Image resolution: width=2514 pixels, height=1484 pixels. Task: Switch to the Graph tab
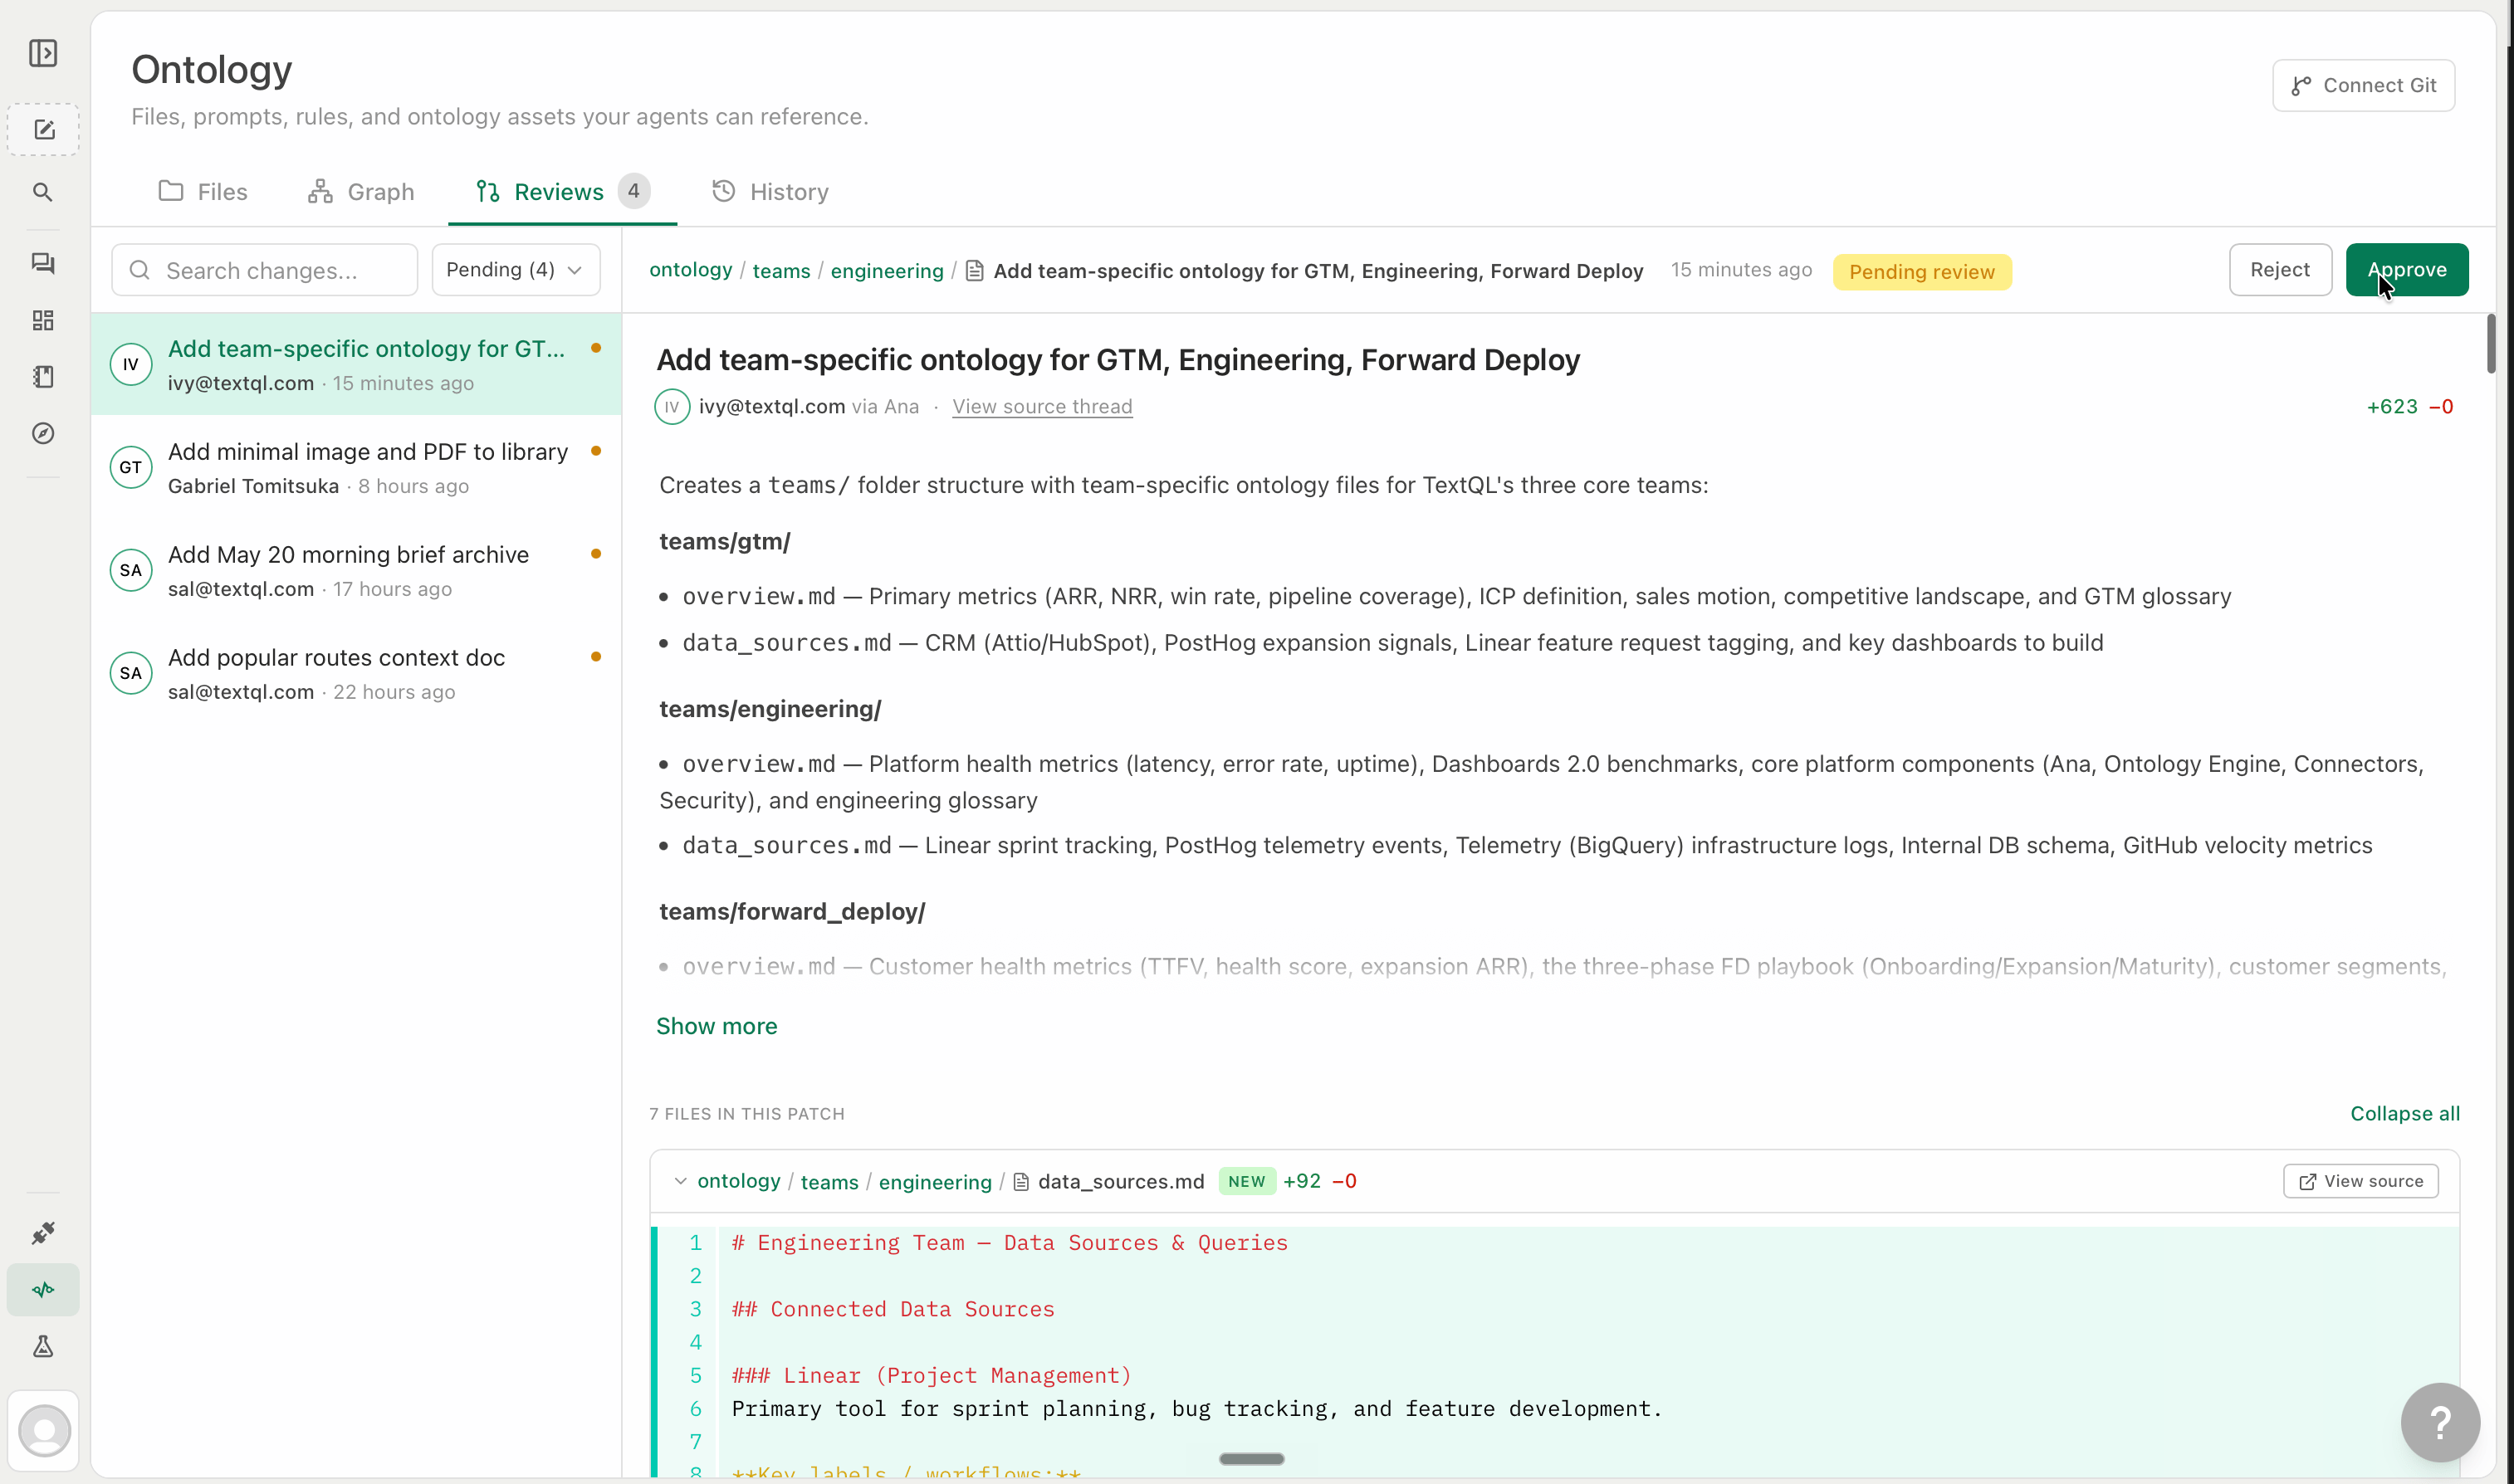coord(361,191)
